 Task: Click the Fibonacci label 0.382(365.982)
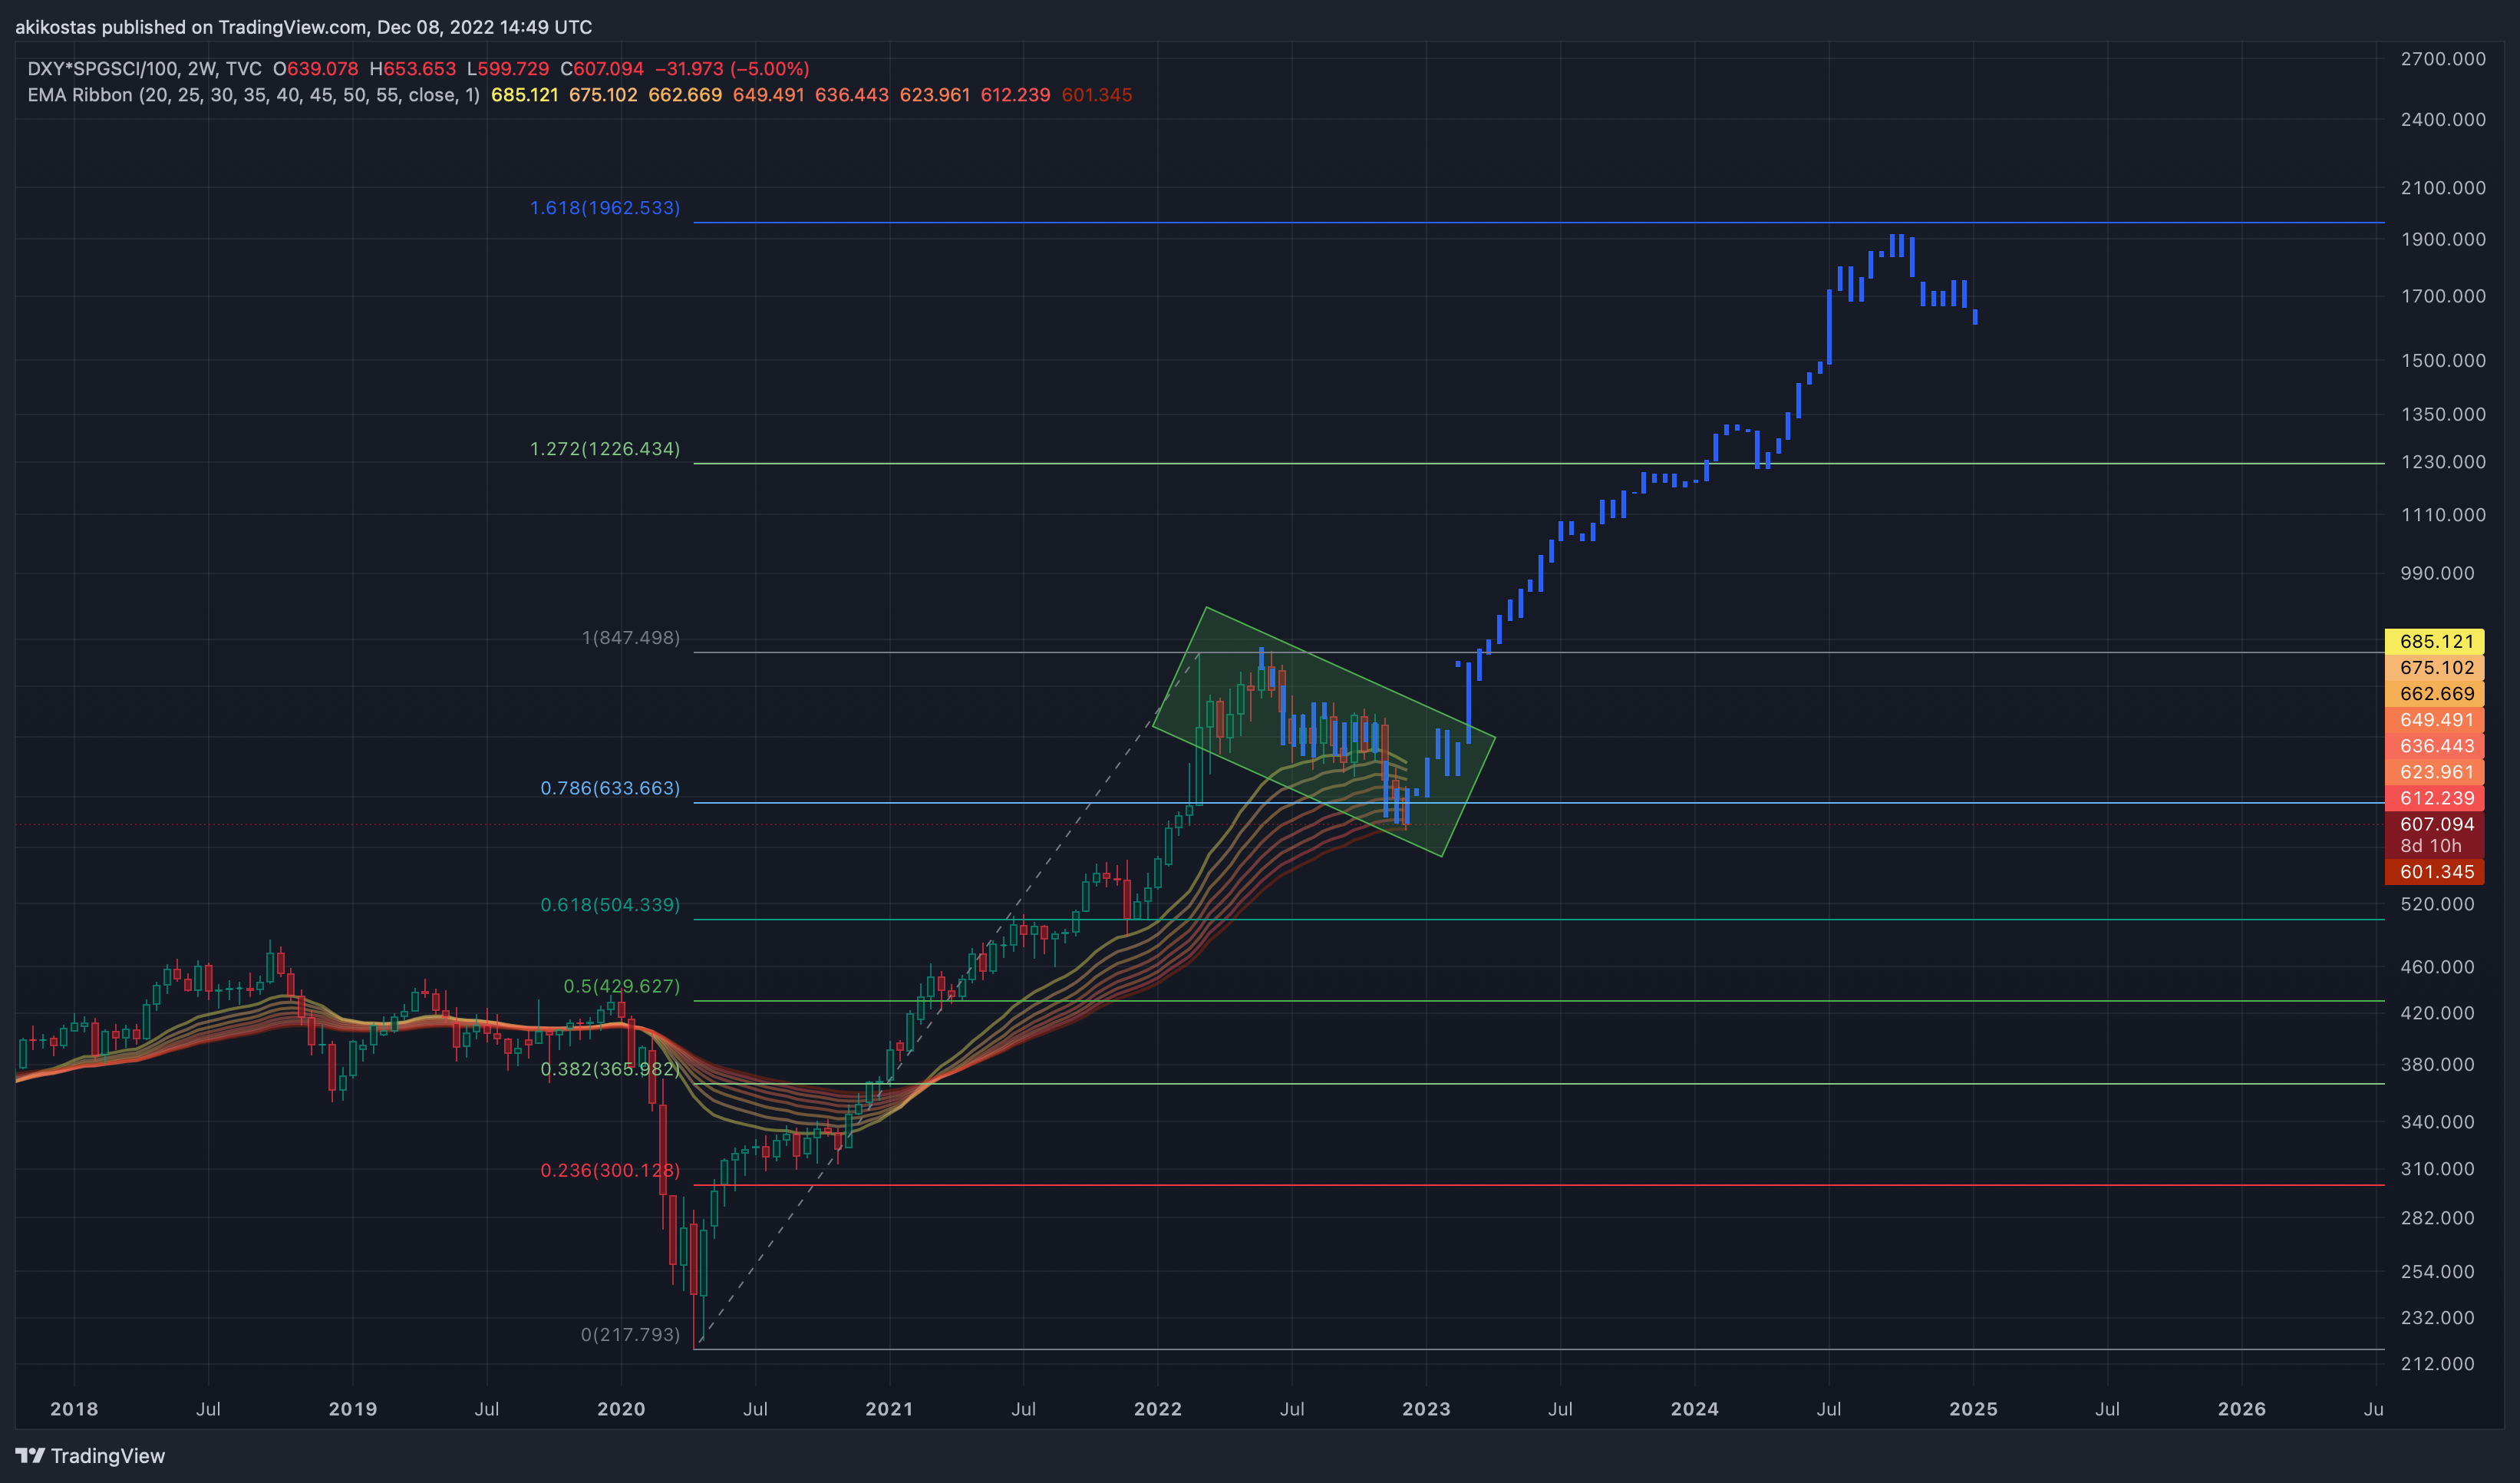point(610,1069)
